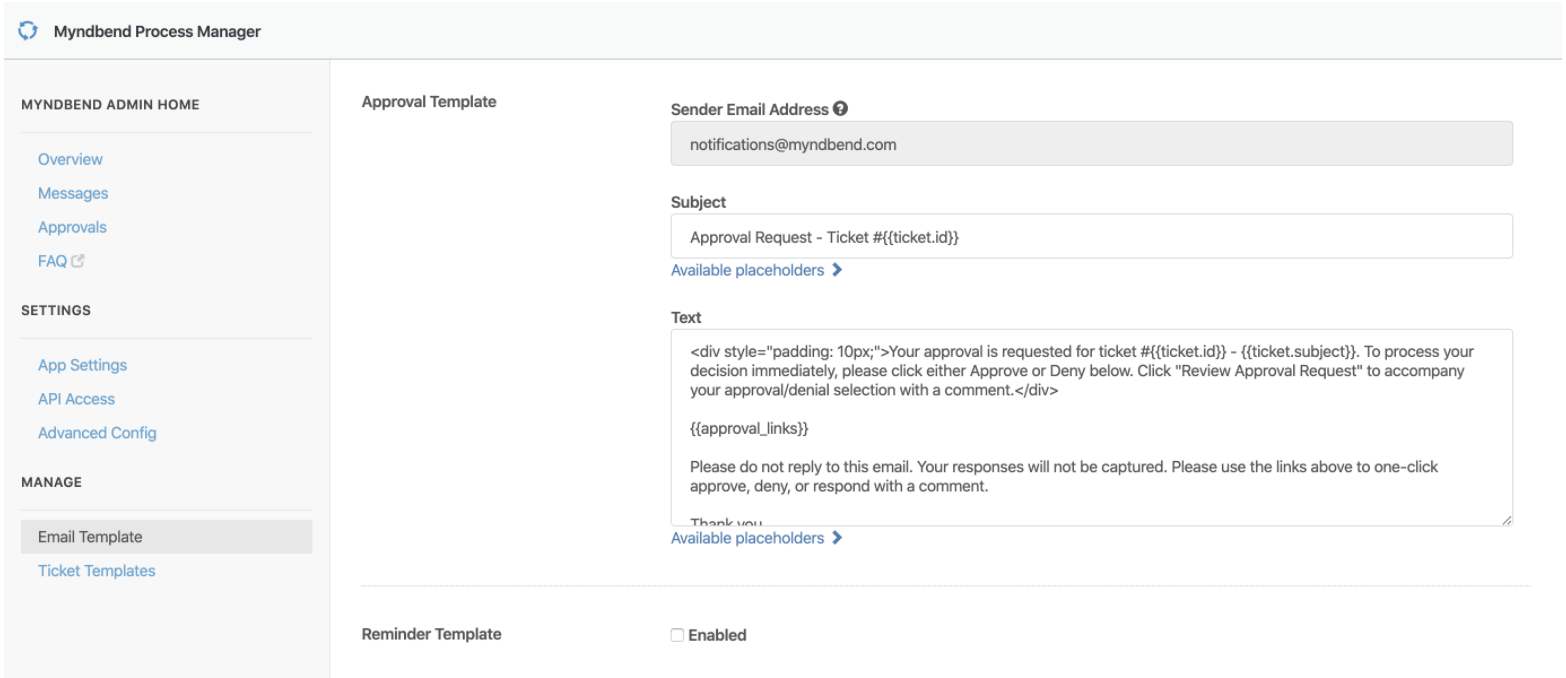
Task: Open the Messages page
Action: (x=71, y=193)
